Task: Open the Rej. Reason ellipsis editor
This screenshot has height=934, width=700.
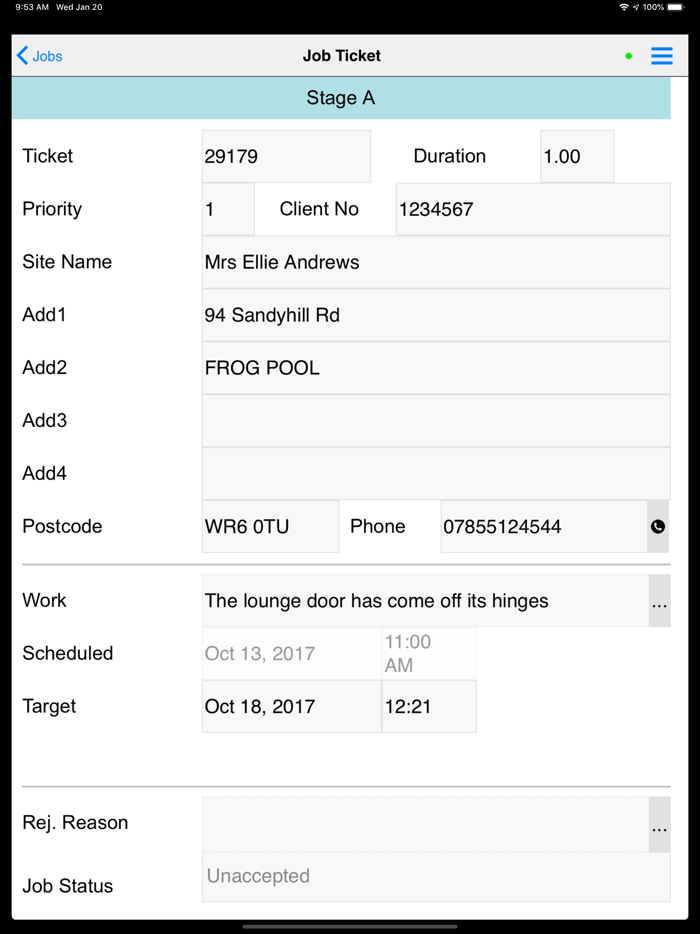Action: point(659,828)
